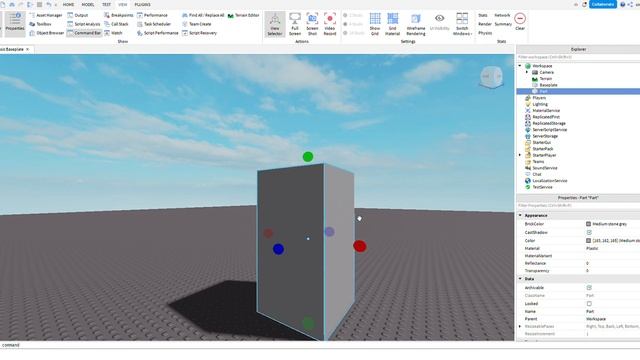Expand the Camera tree node
This screenshot has height=360, width=640.
click(x=527, y=72)
